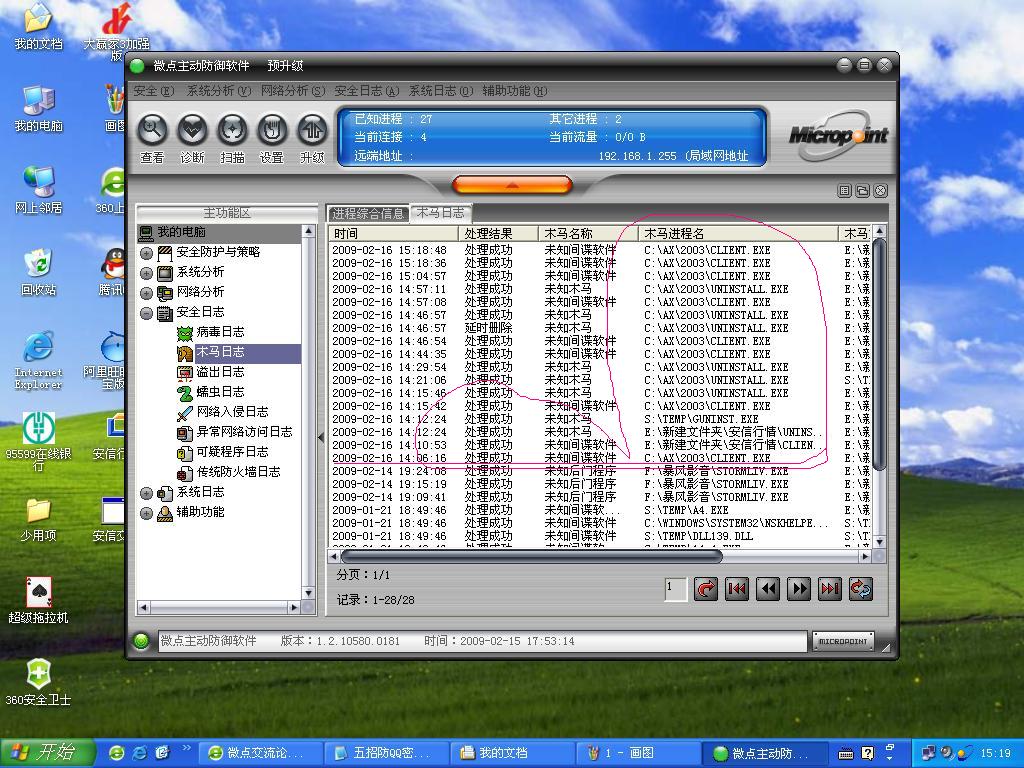1024x768 pixels.
Task: Expand the 系统日志 tree node
Action: (146, 494)
